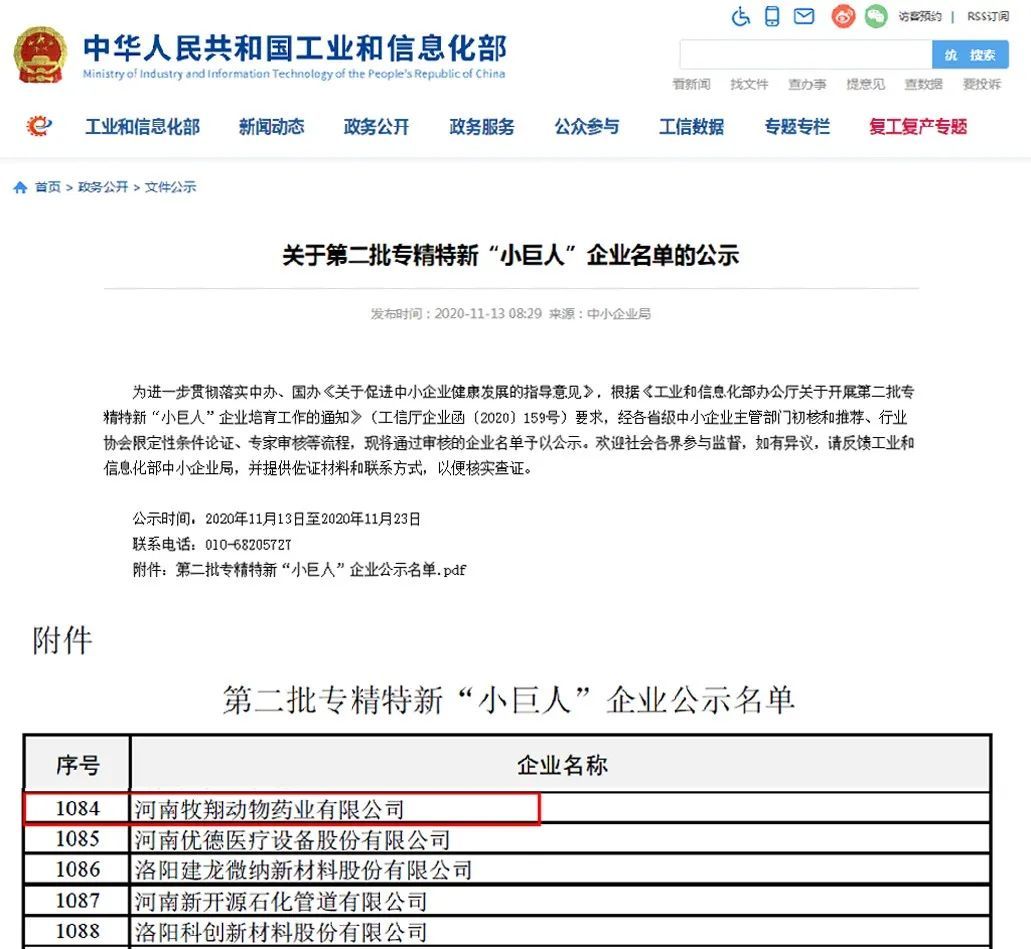
Task: Select the 查数据 quick link
Action: point(924,84)
